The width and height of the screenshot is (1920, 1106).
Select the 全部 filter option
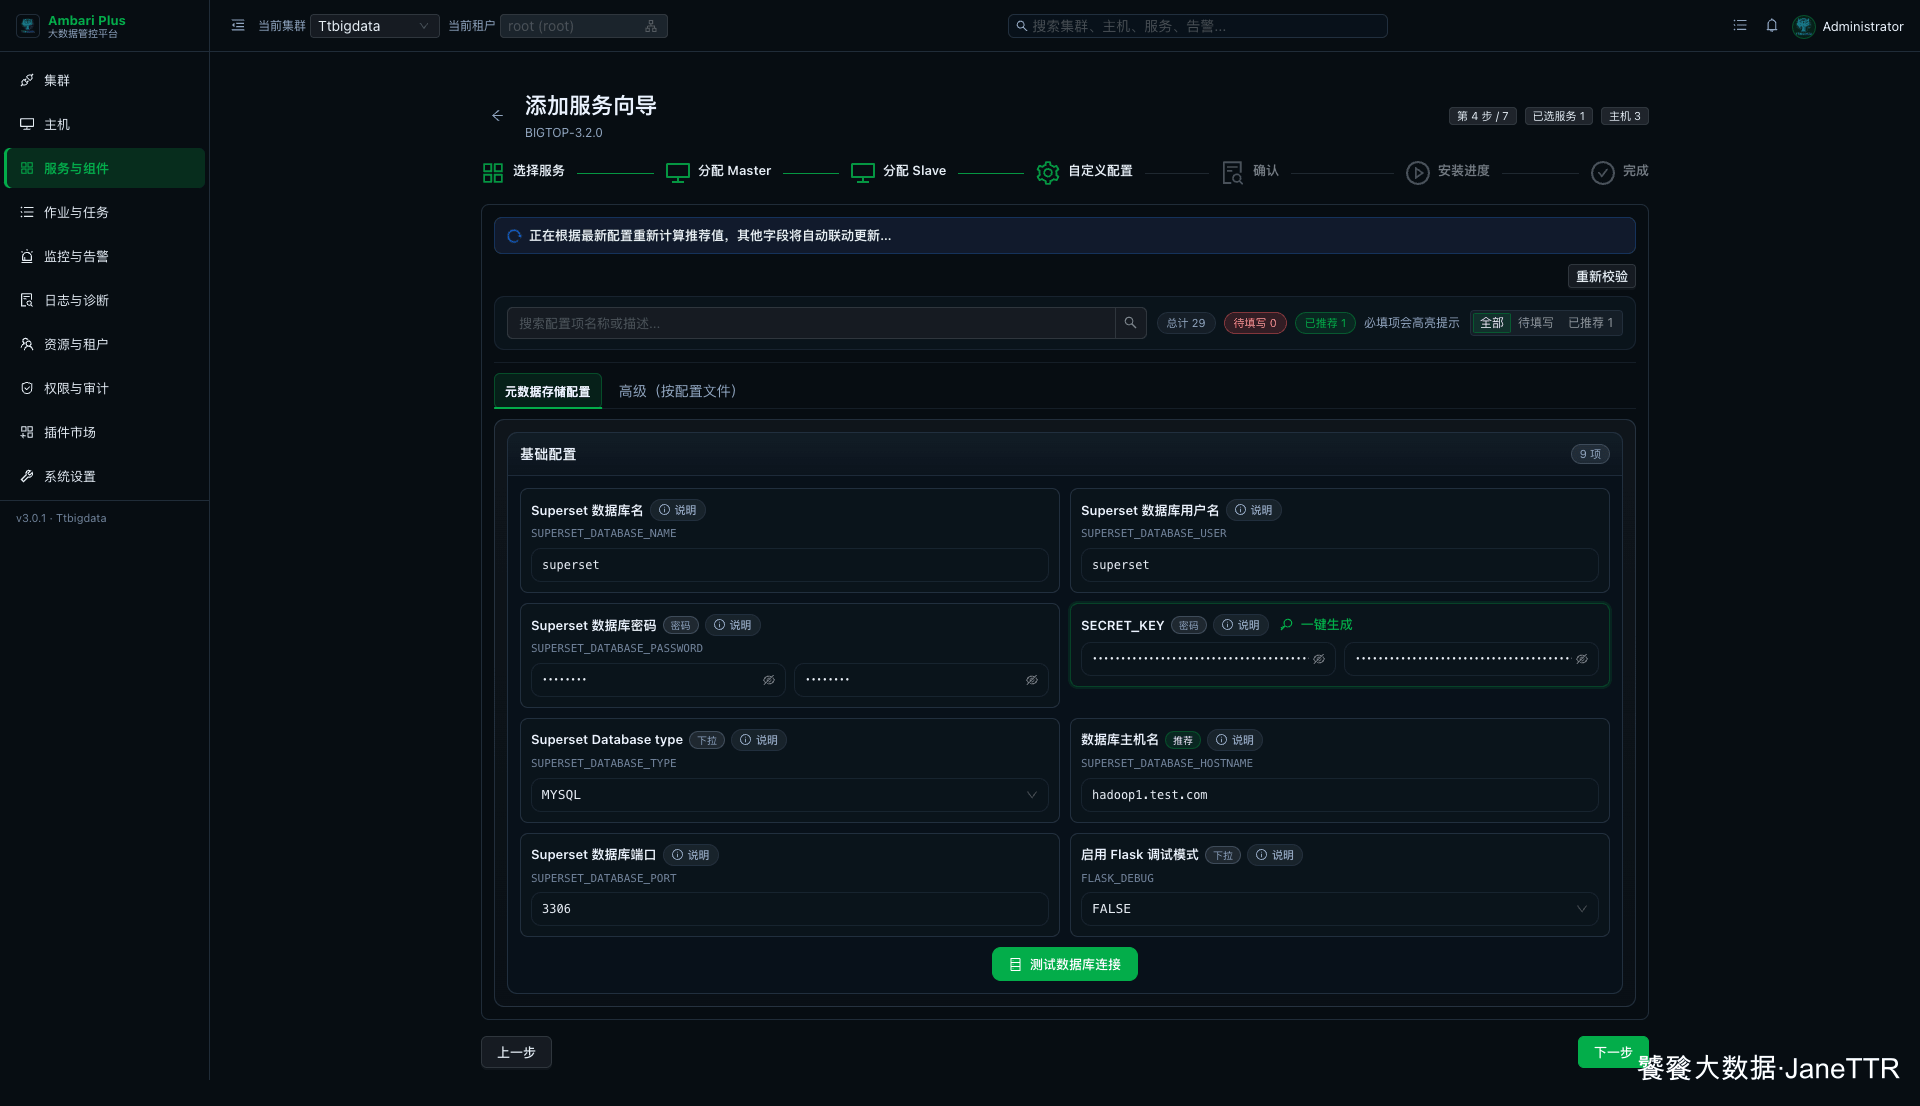pos(1492,323)
